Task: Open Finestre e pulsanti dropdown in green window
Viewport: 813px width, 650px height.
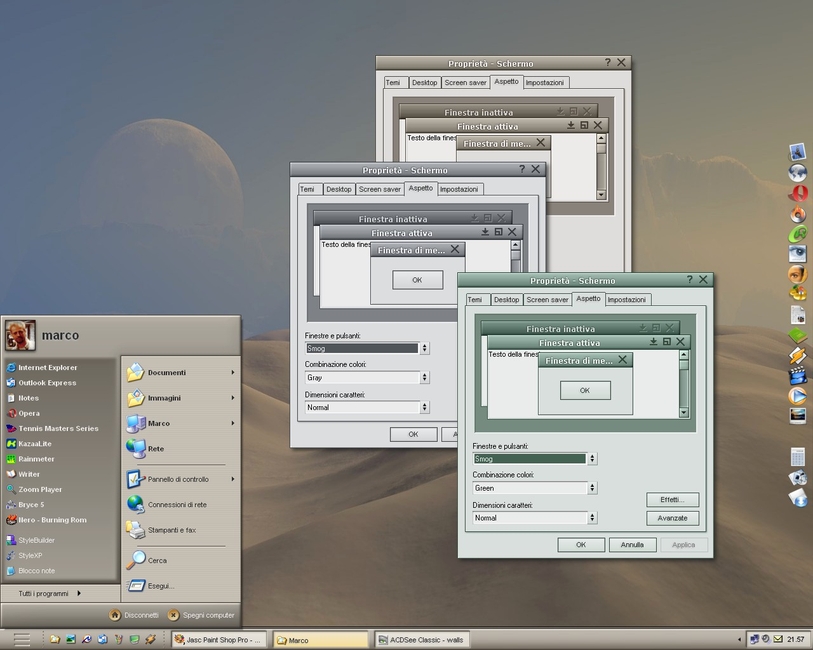Action: coord(592,459)
